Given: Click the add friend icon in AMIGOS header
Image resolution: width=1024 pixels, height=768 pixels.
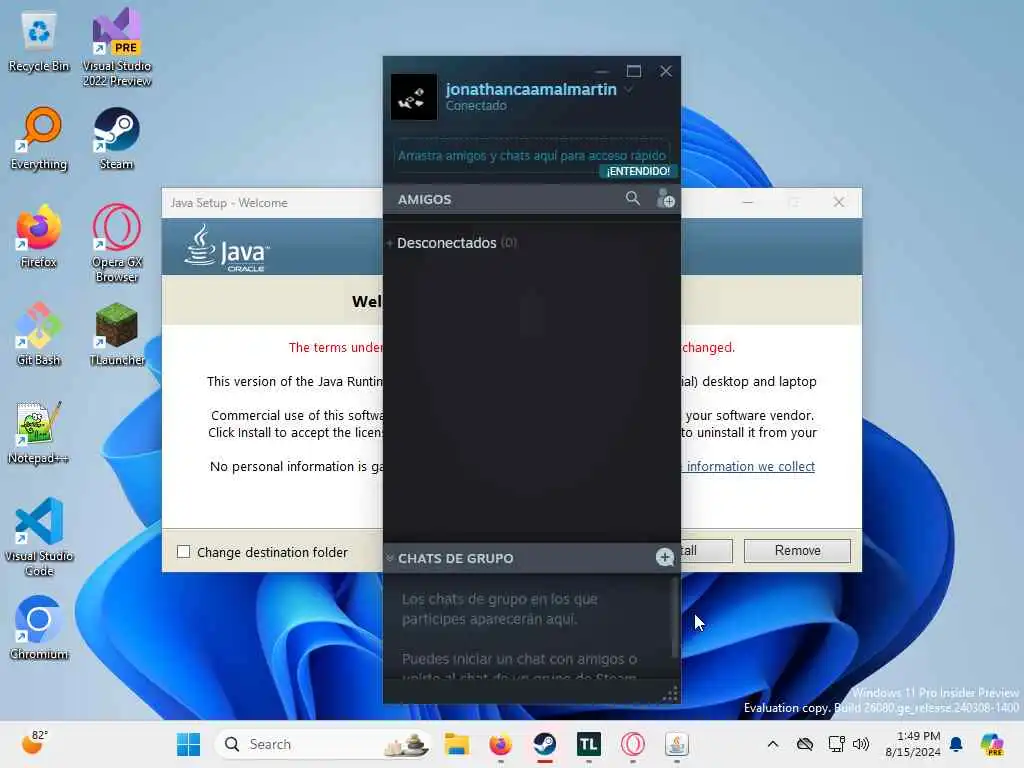Looking at the screenshot, I should coord(665,199).
